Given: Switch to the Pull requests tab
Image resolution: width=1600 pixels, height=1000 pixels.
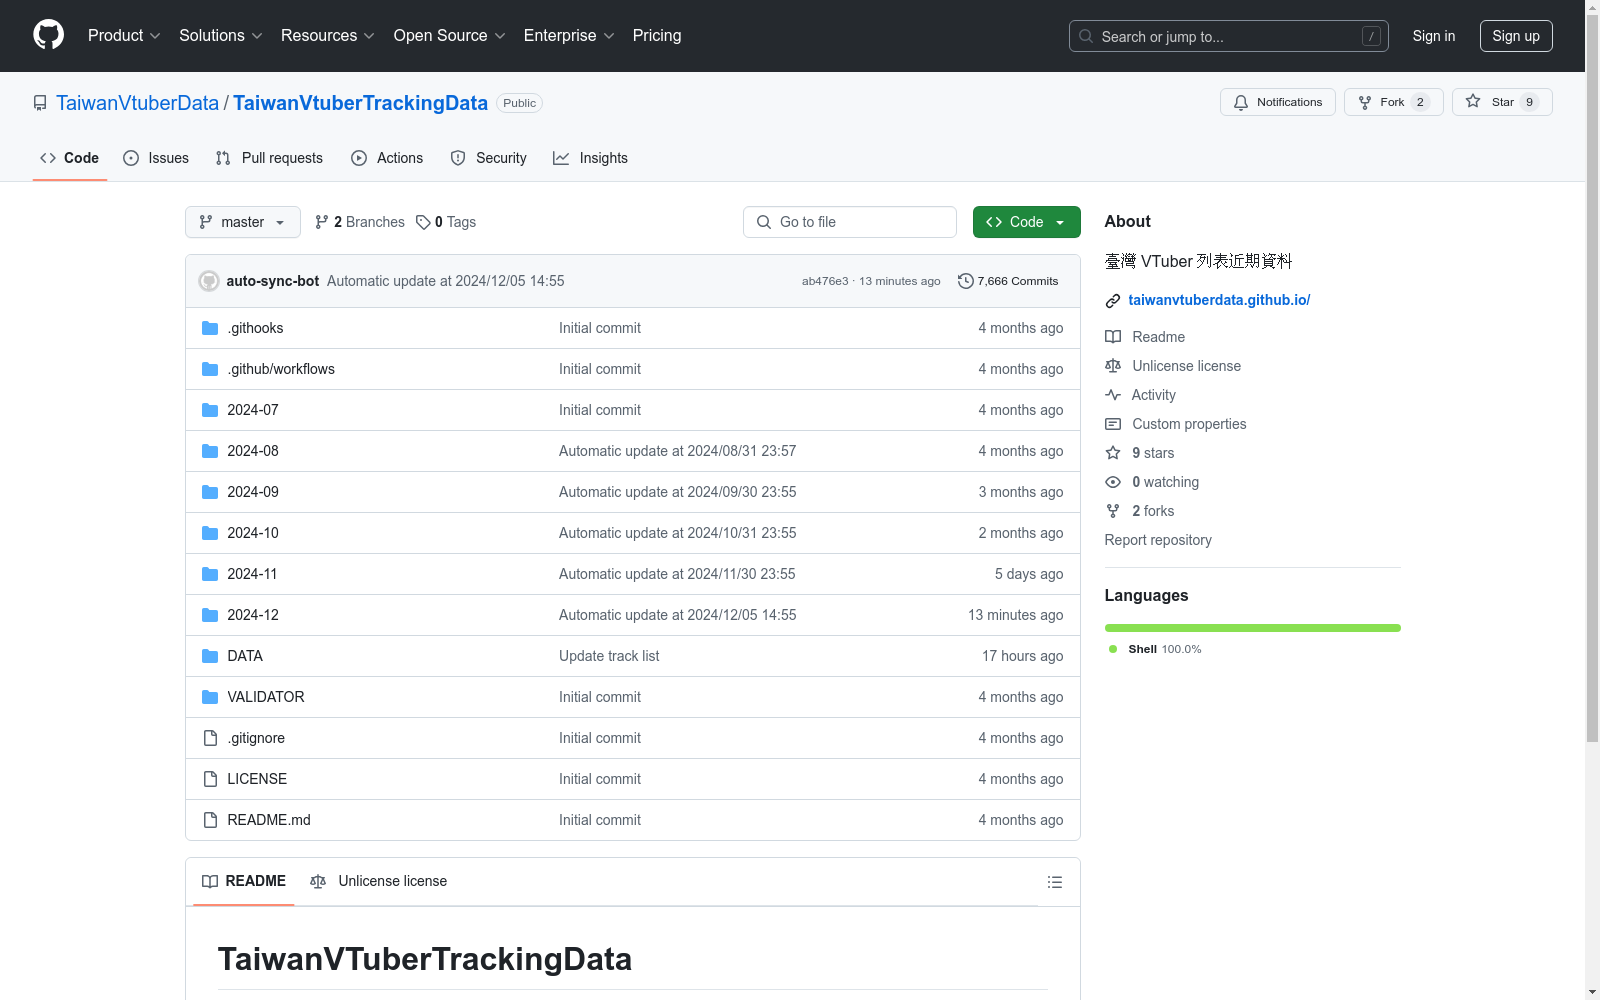Looking at the screenshot, I should point(269,158).
